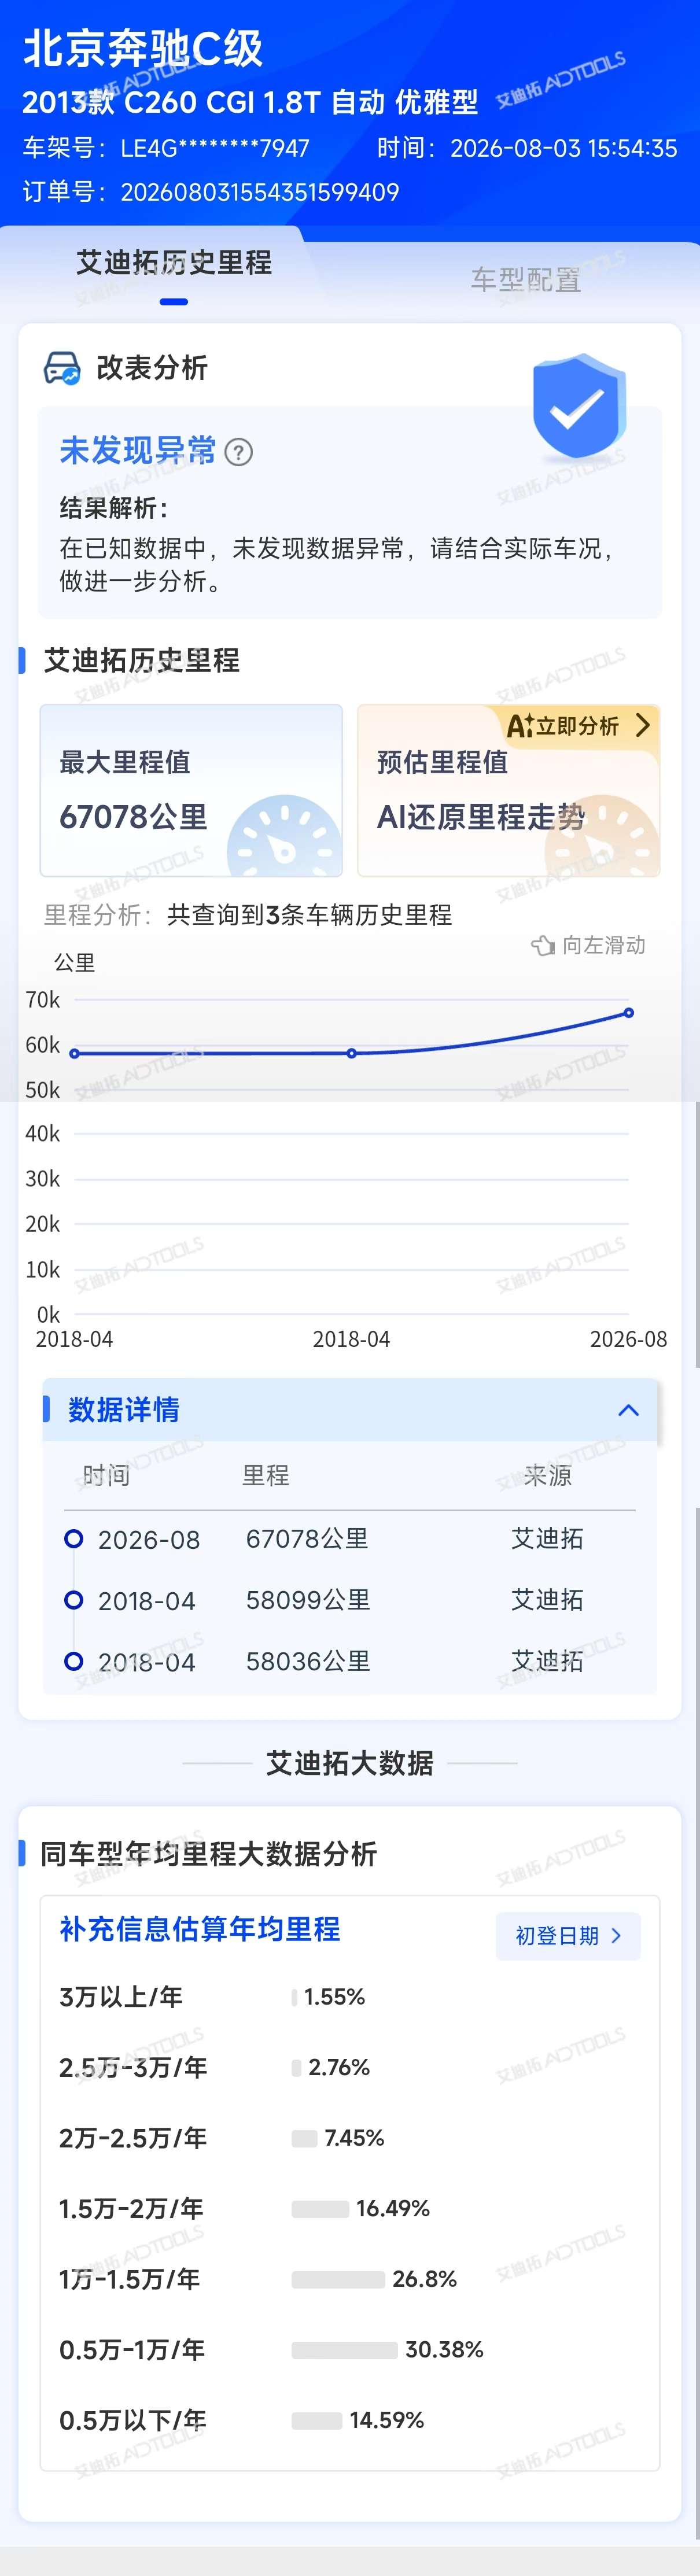Tap the AI 立即分析 button

click(579, 725)
